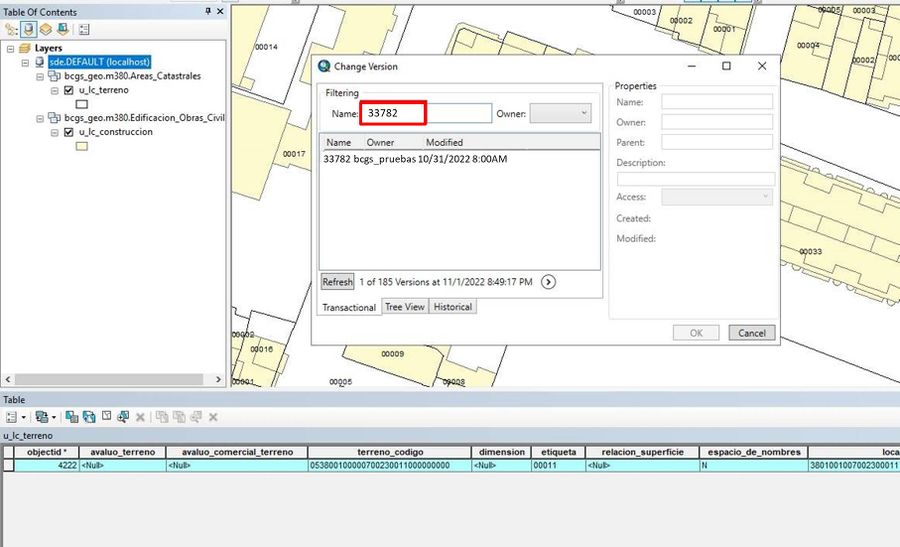Image resolution: width=900 pixels, height=547 pixels.
Task: Click the Name filter input field
Action: (426, 113)
